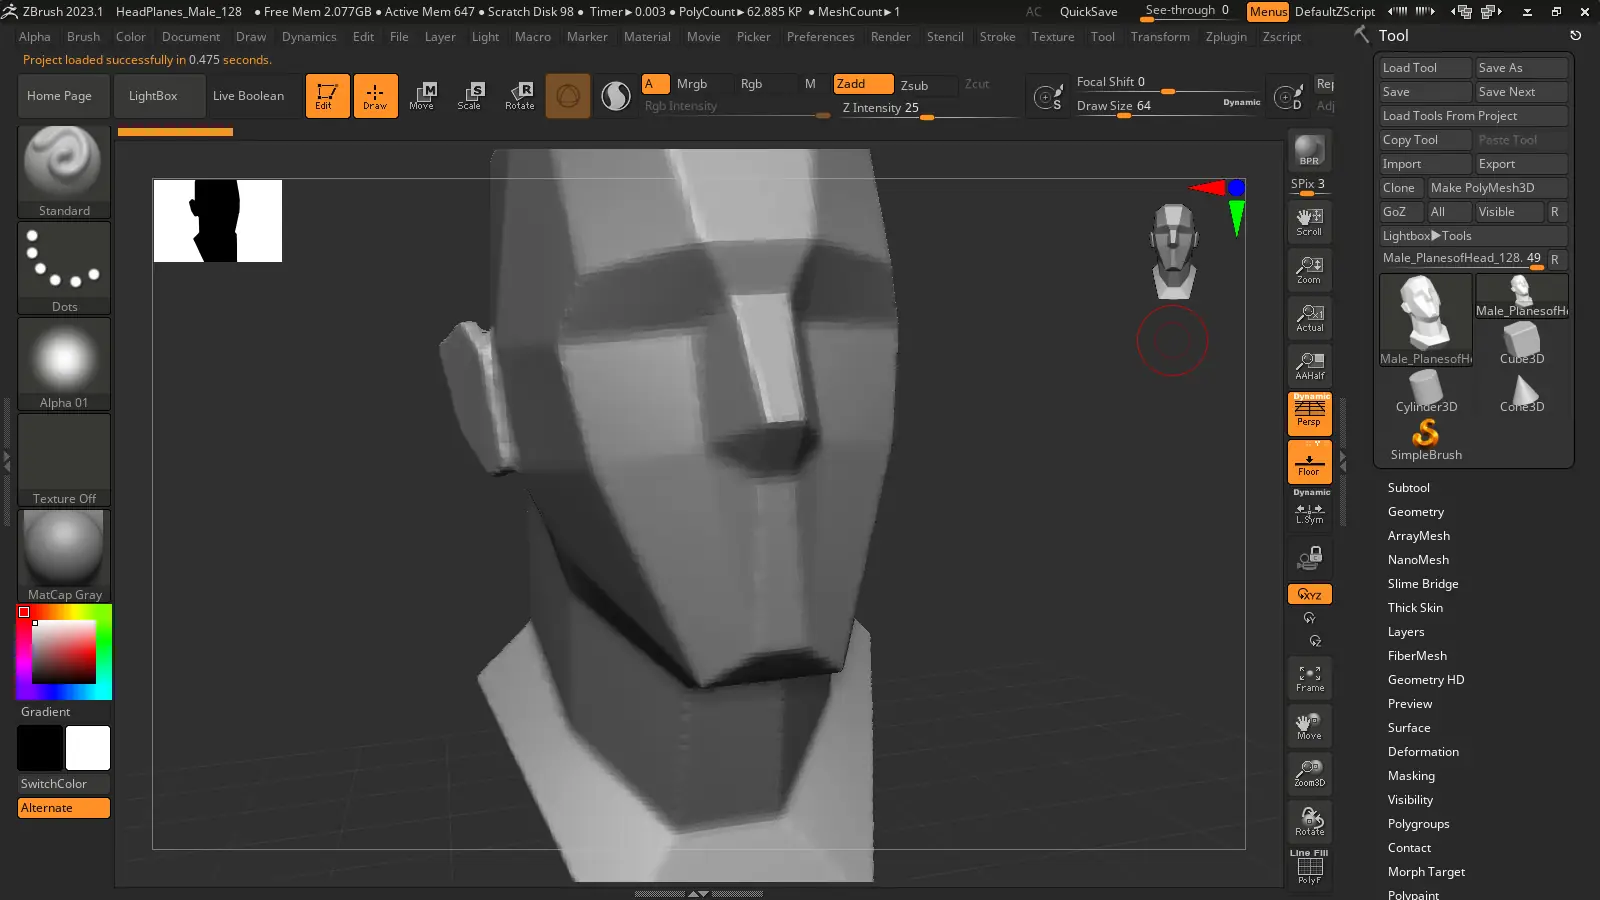Select the Scale transform tool
The image size is (1600, 900).
point(470,95)
